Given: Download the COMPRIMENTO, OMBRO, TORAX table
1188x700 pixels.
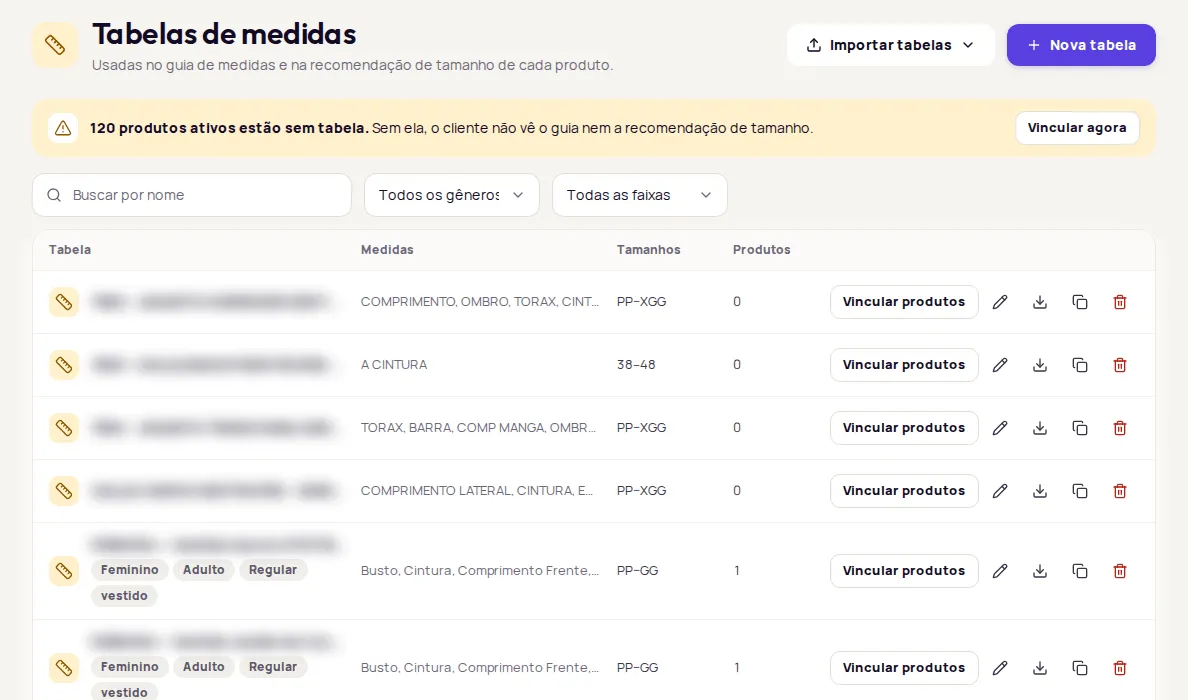Looking at the screenshot, I should tap(1040, 302).
